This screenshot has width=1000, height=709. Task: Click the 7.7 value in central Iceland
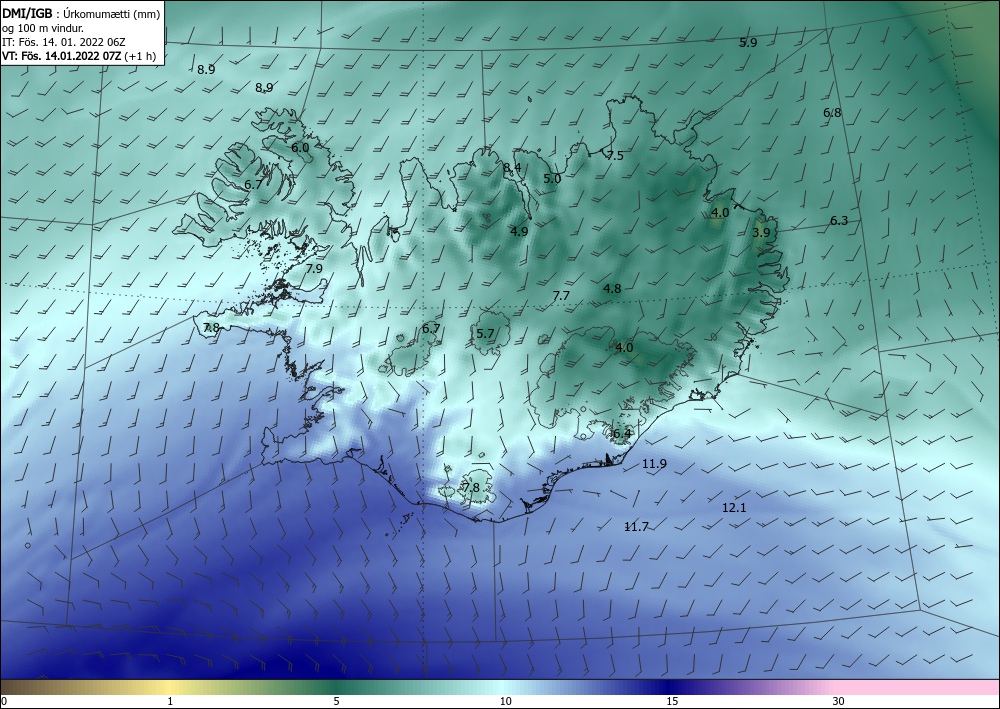561,296
